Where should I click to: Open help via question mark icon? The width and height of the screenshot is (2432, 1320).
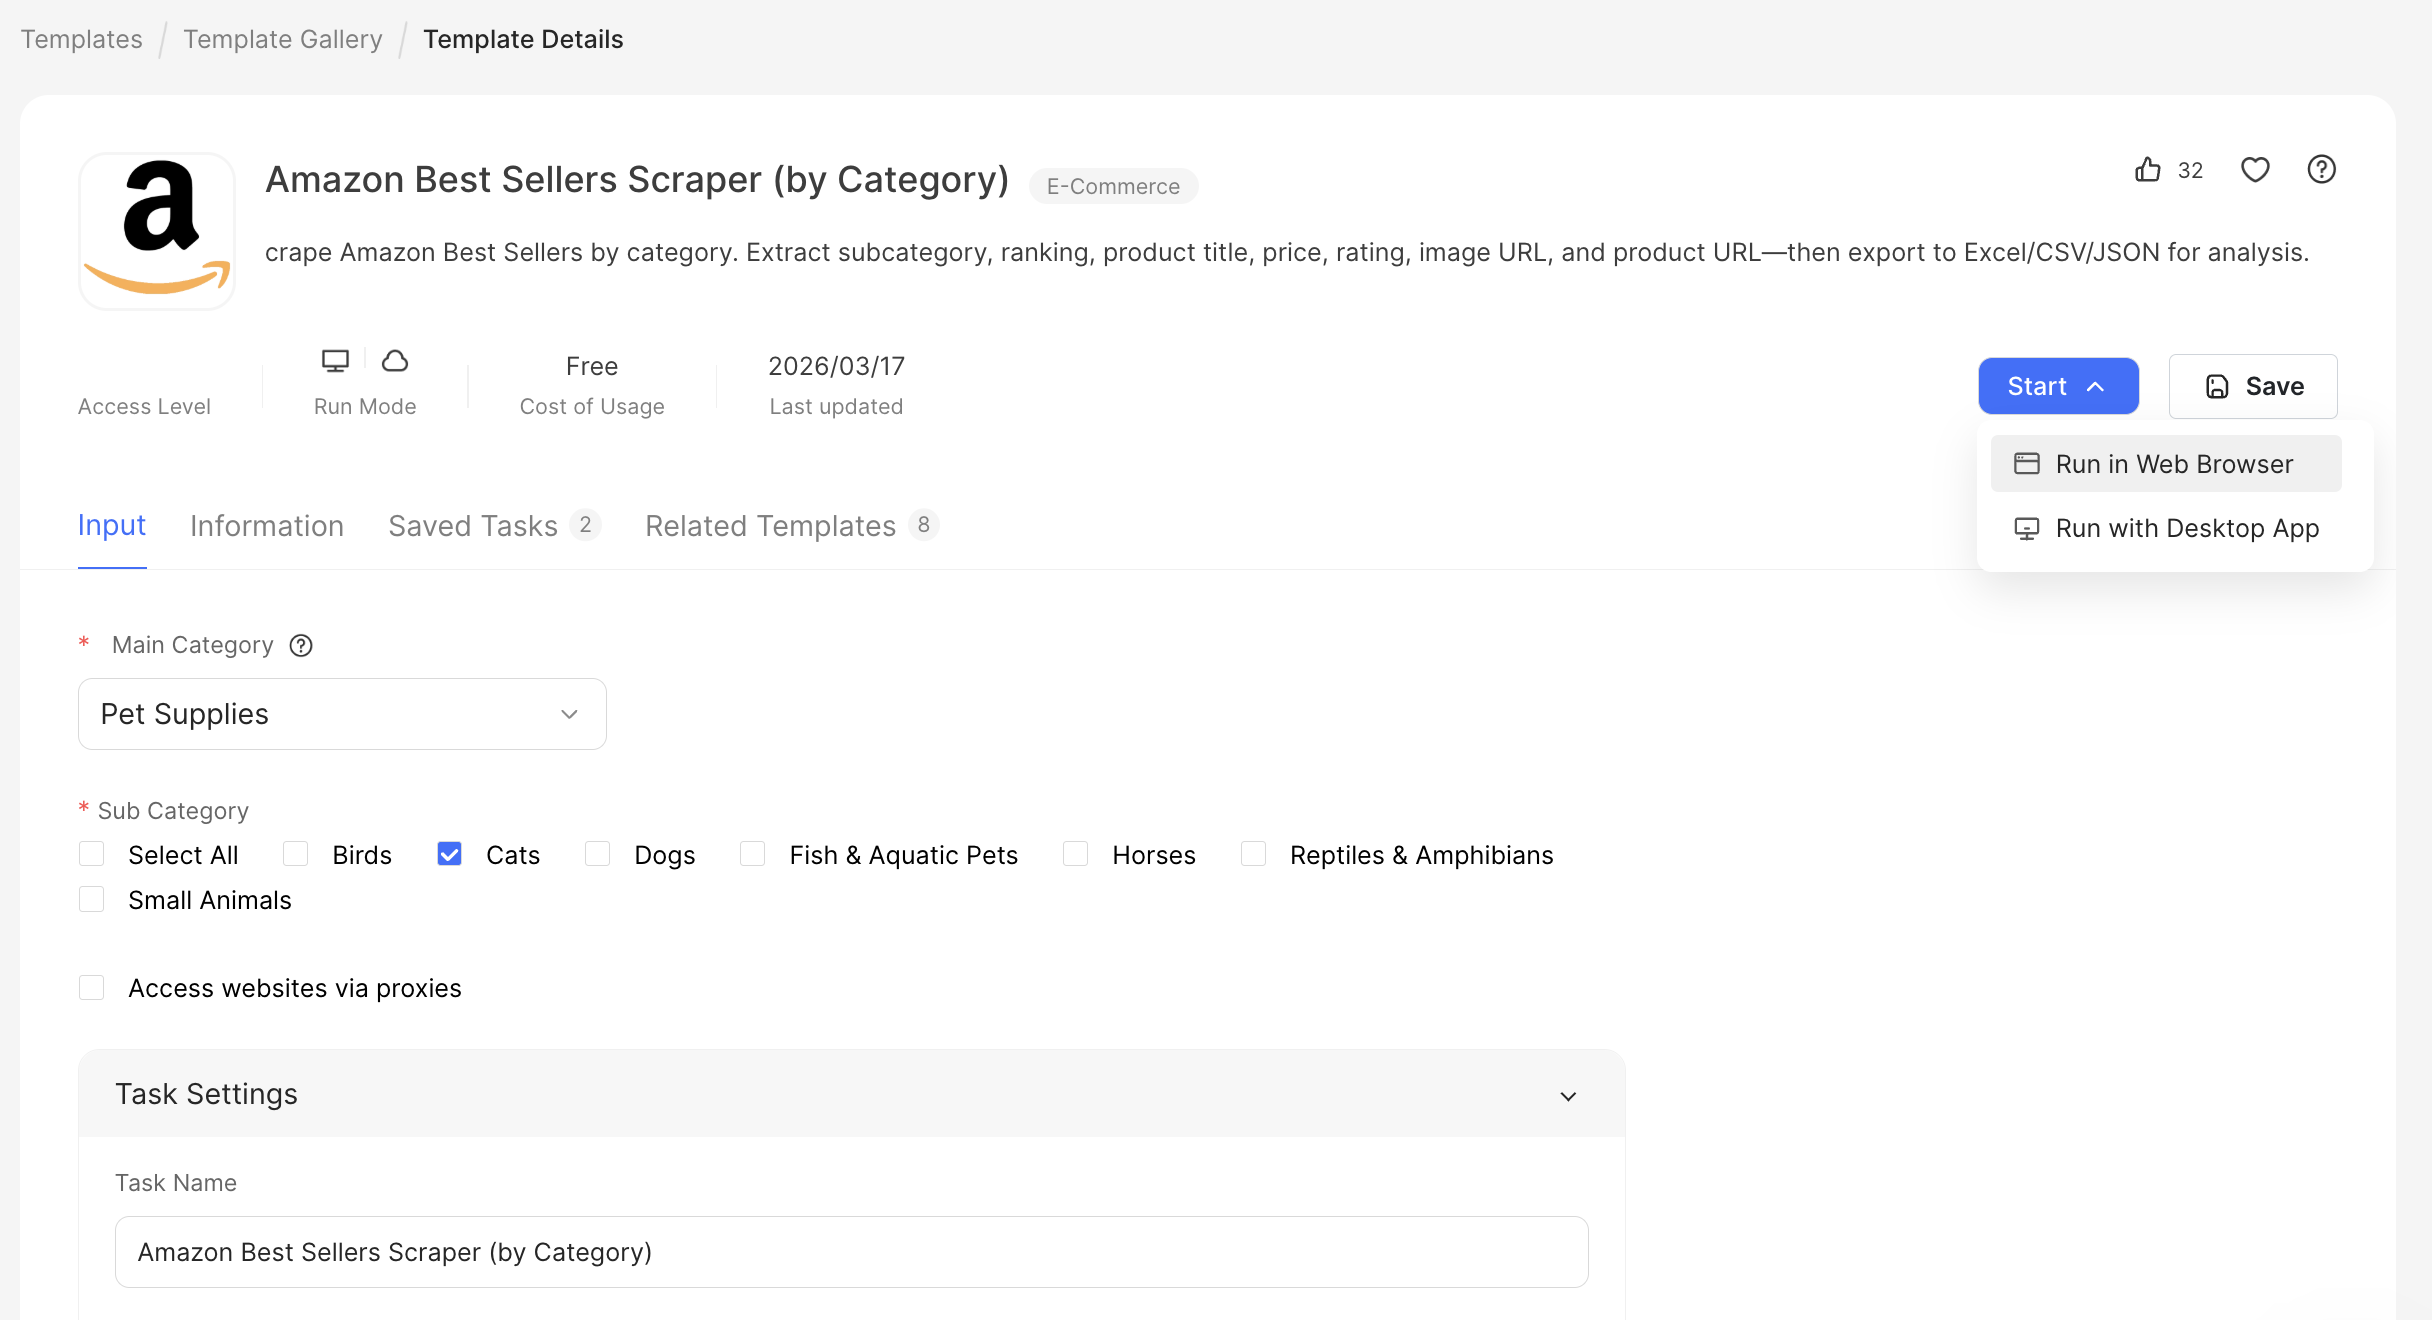point(2321,170)
